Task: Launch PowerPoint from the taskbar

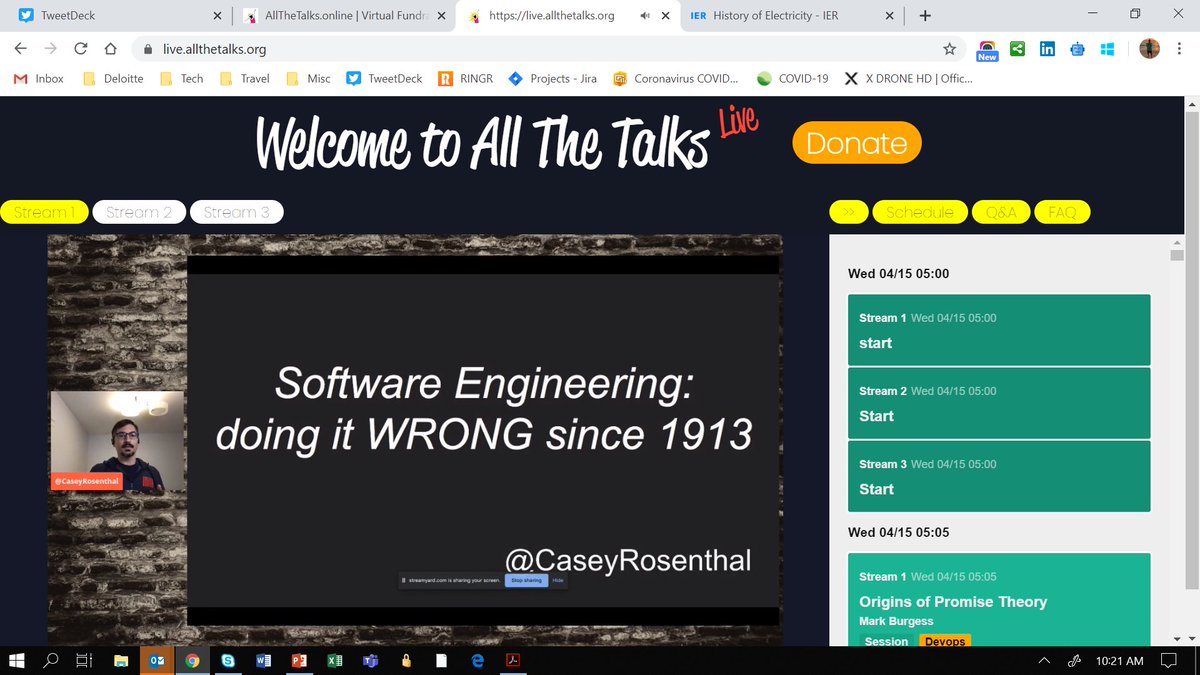Action: coord(299,660)
